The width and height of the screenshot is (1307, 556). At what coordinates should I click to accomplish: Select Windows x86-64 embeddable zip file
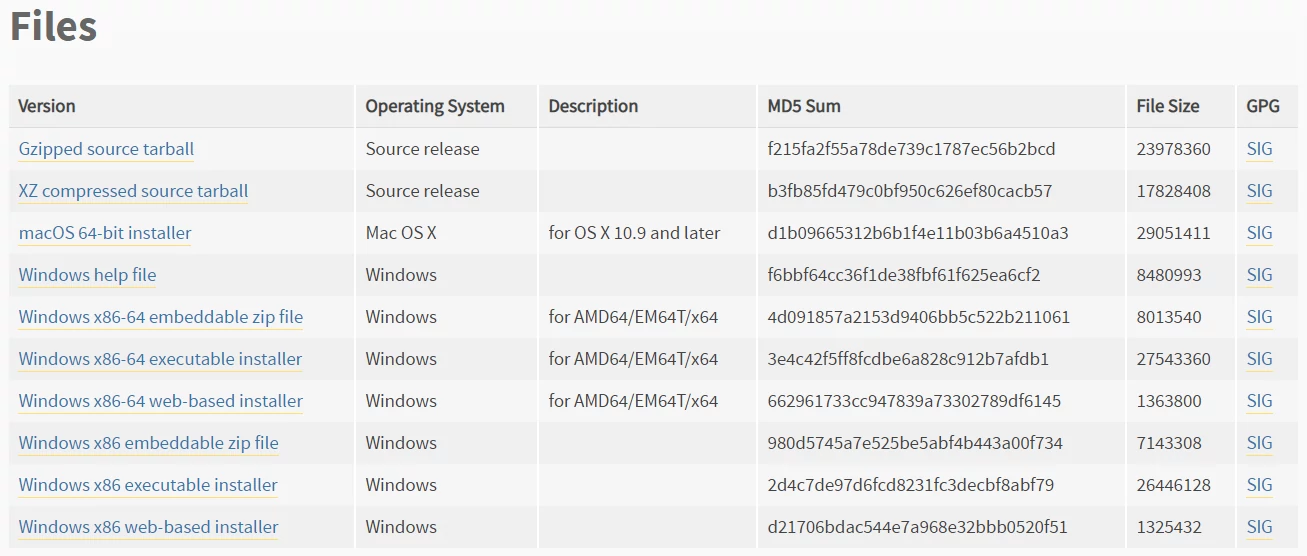(160, 317)
